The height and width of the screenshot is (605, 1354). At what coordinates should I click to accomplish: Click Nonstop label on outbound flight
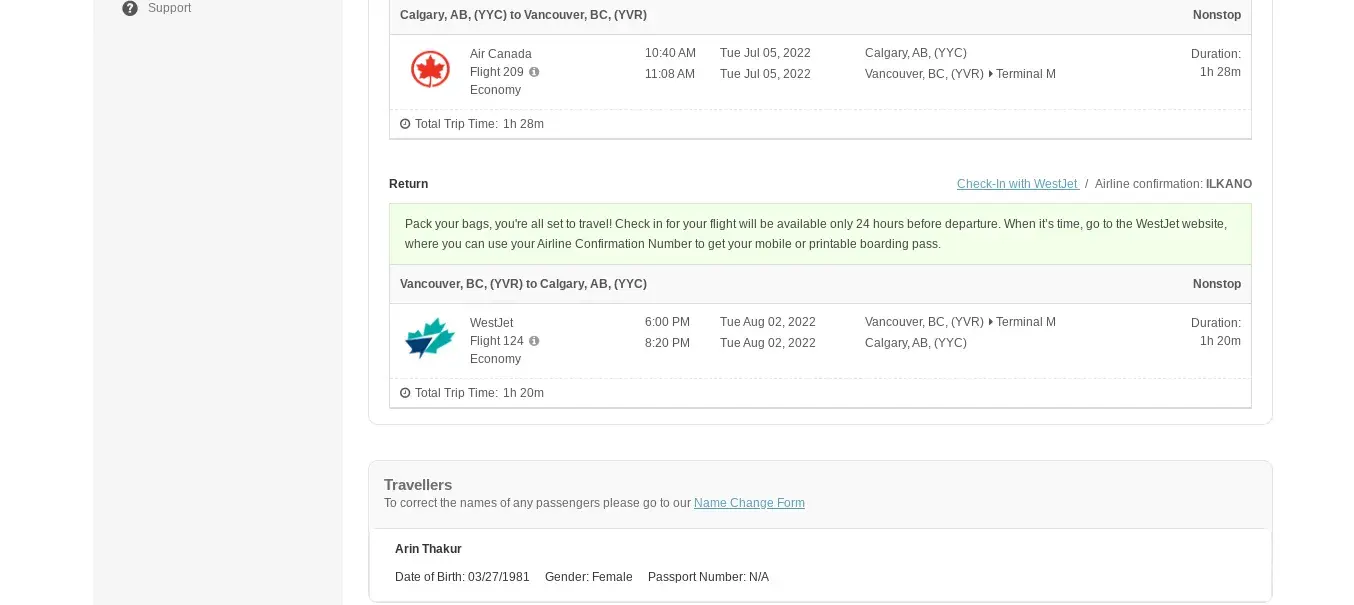point(1217,15)
